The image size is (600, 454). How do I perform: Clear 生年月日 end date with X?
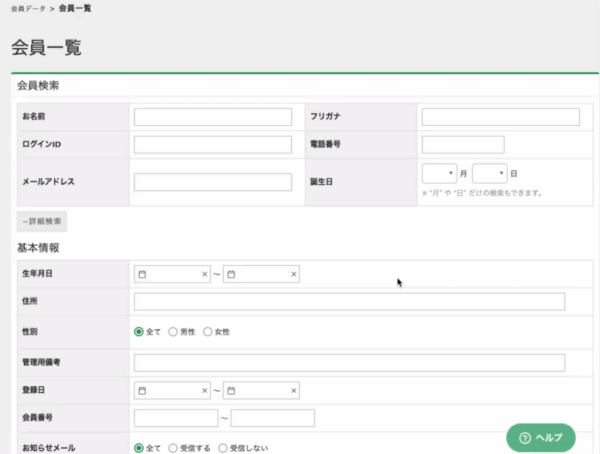click(x=294, y=274)
